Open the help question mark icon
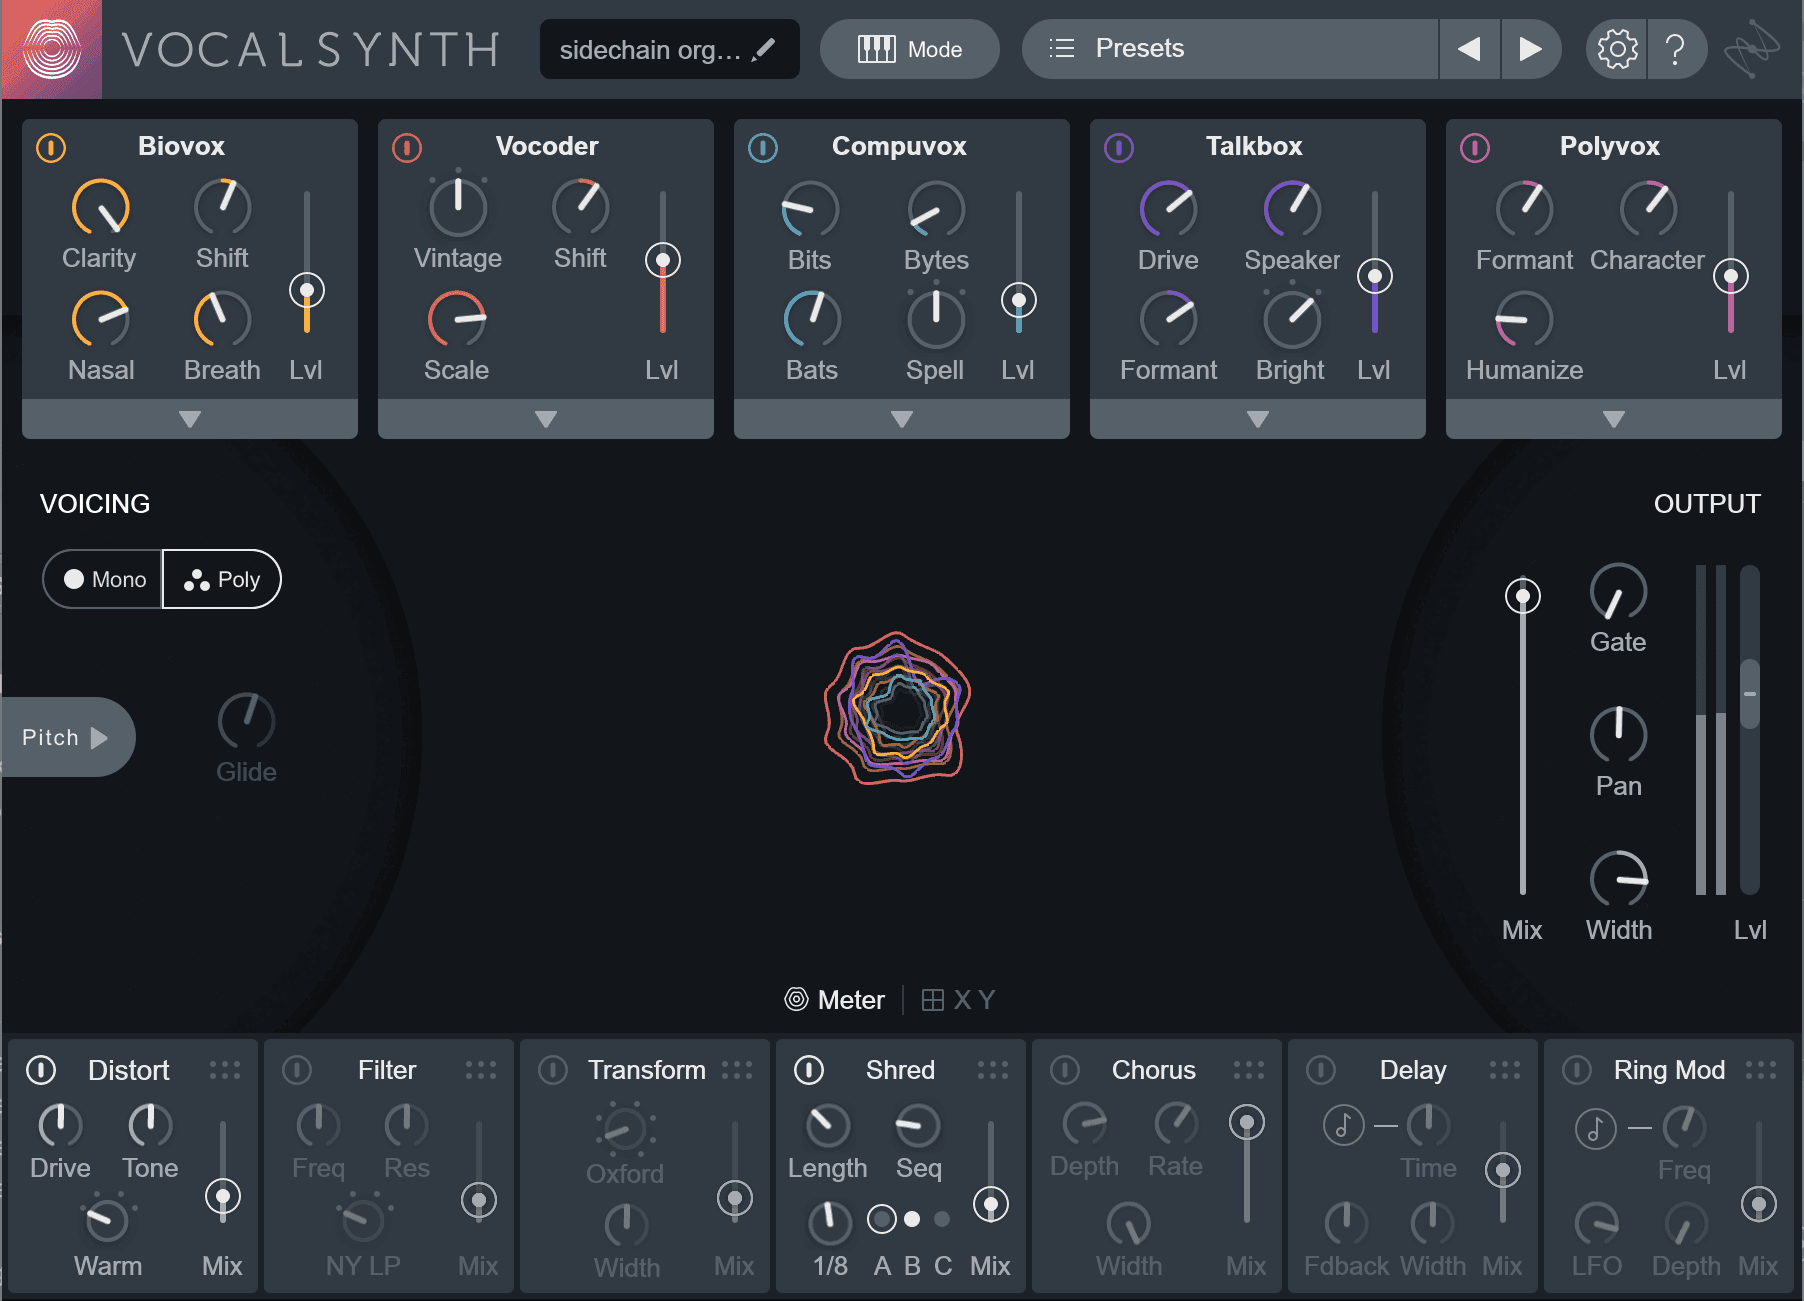 point(1675,49)
